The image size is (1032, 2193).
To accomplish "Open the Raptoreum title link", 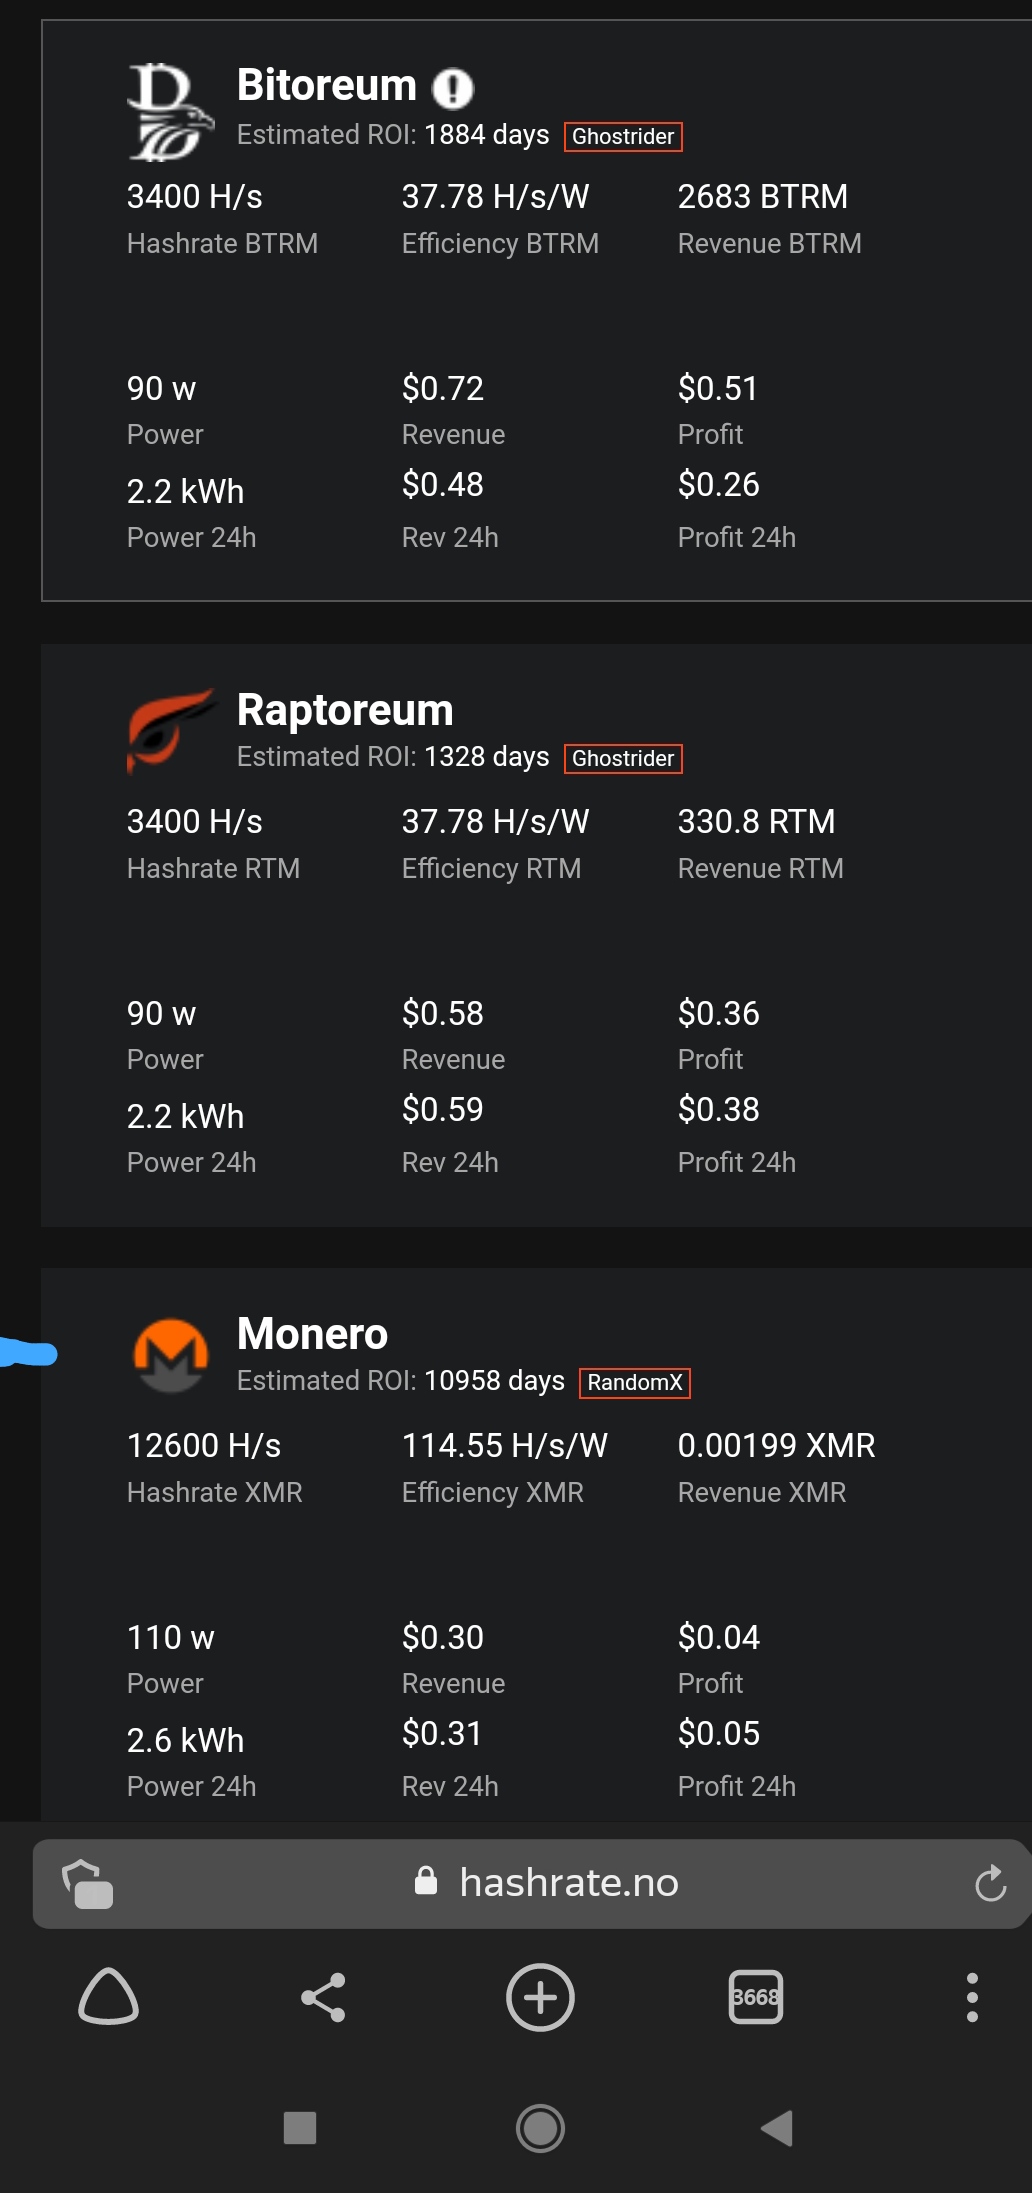I will [x=345, y=710].
